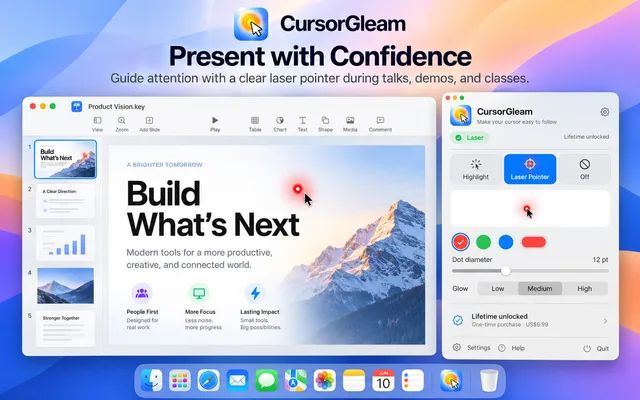Screen dimensions: 640x400
Task: Choose the red laser color swatch
Action: [460, 242]
